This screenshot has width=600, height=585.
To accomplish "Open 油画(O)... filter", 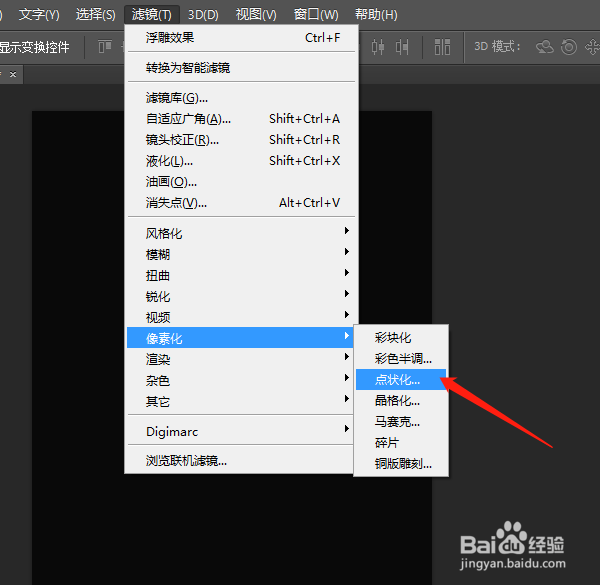I will coord(242,182).
